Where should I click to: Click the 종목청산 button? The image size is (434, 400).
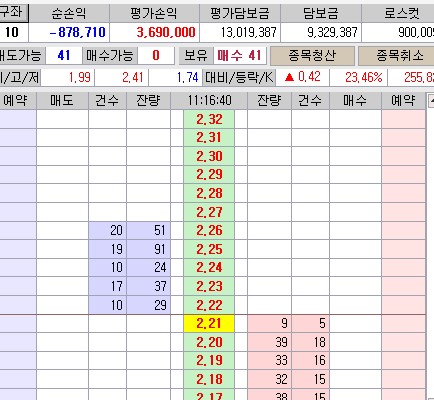[x=312, y=56]
